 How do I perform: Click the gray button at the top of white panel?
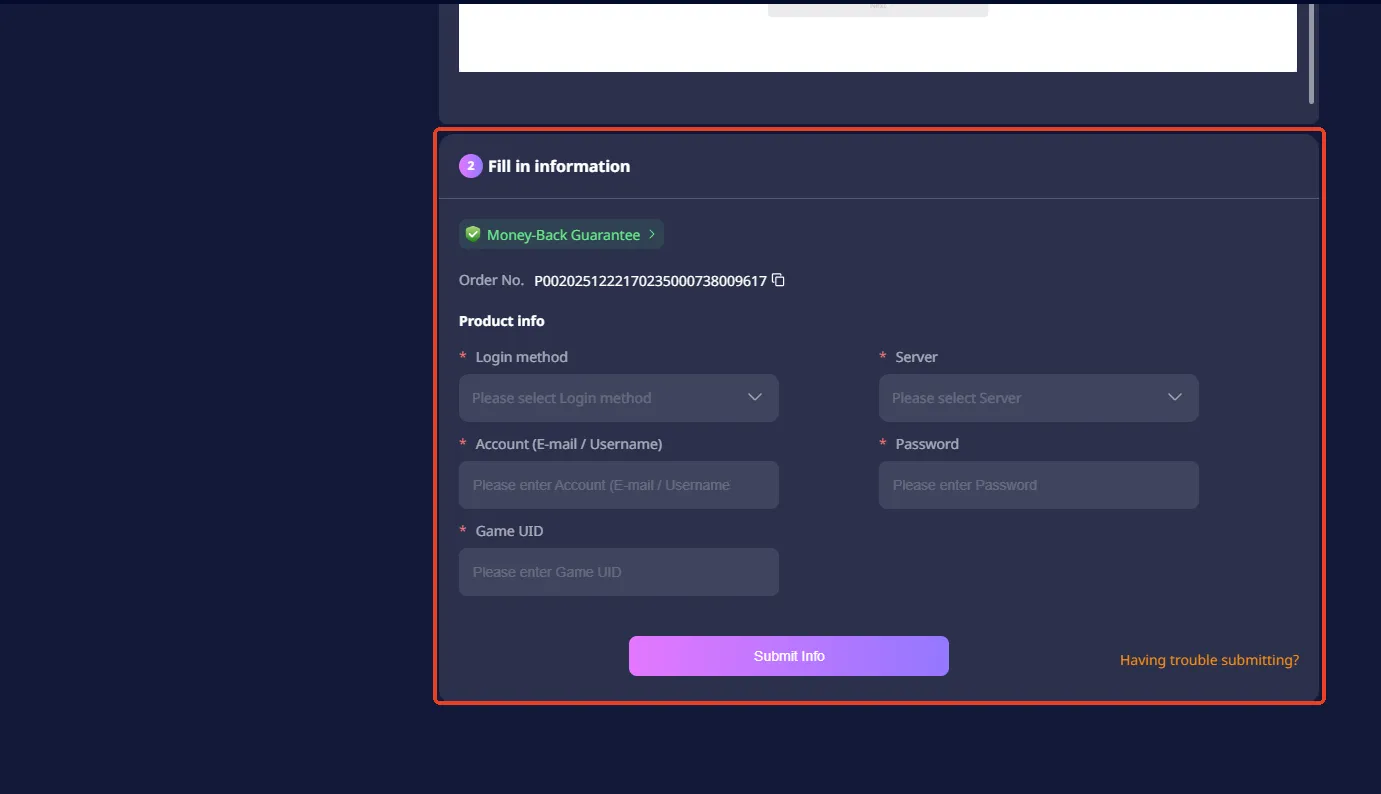click(877, 9)
